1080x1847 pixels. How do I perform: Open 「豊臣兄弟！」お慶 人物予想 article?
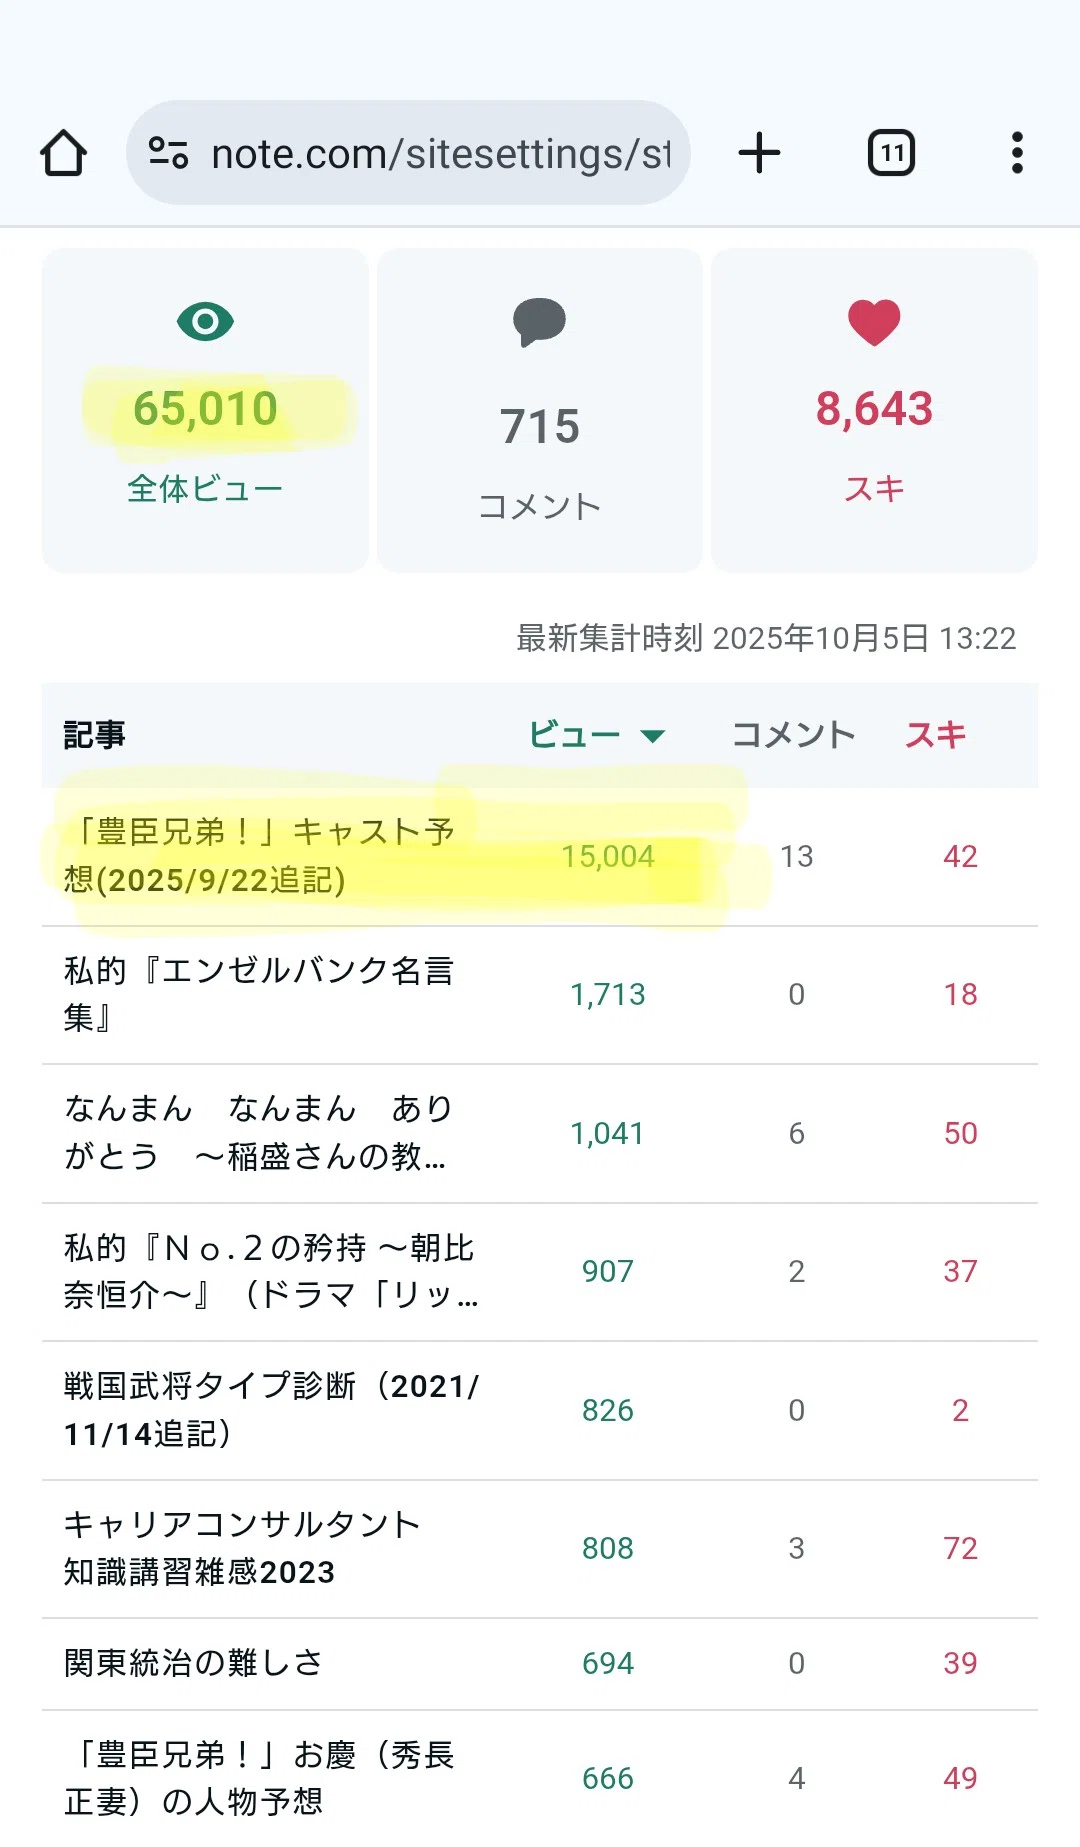[x=259, y=1778]
